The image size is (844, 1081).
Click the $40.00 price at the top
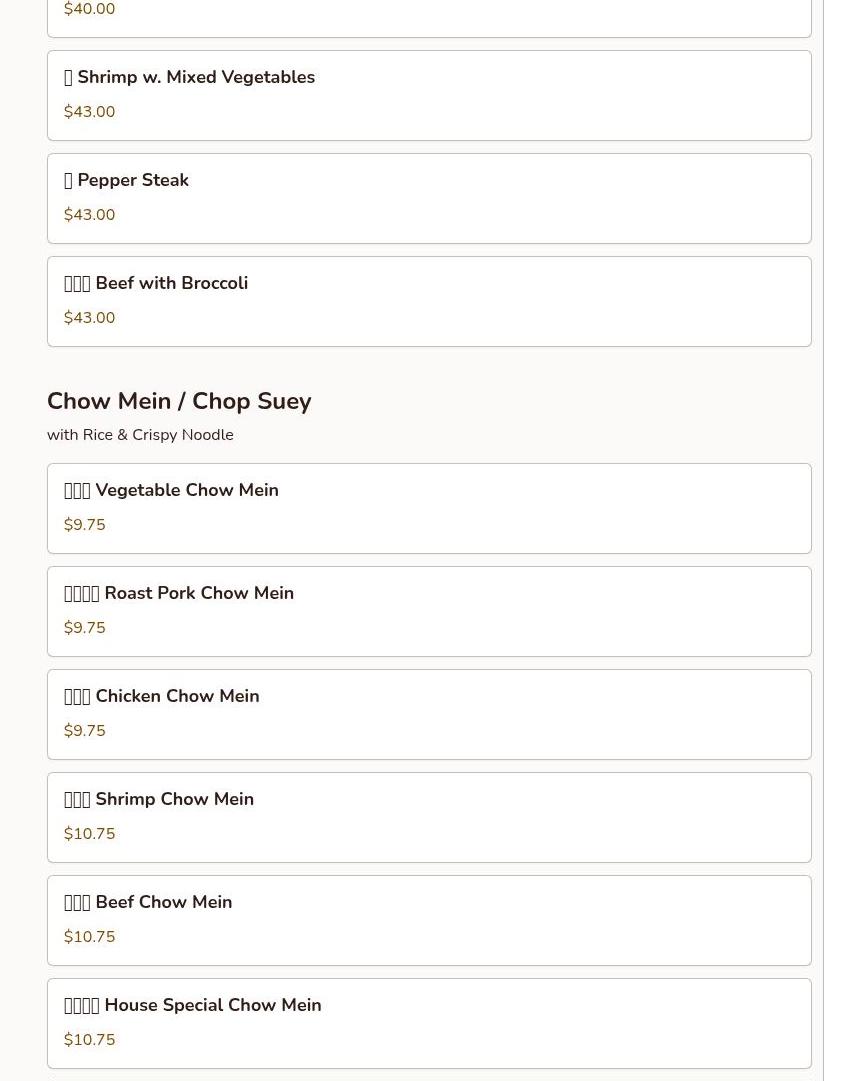89,10
